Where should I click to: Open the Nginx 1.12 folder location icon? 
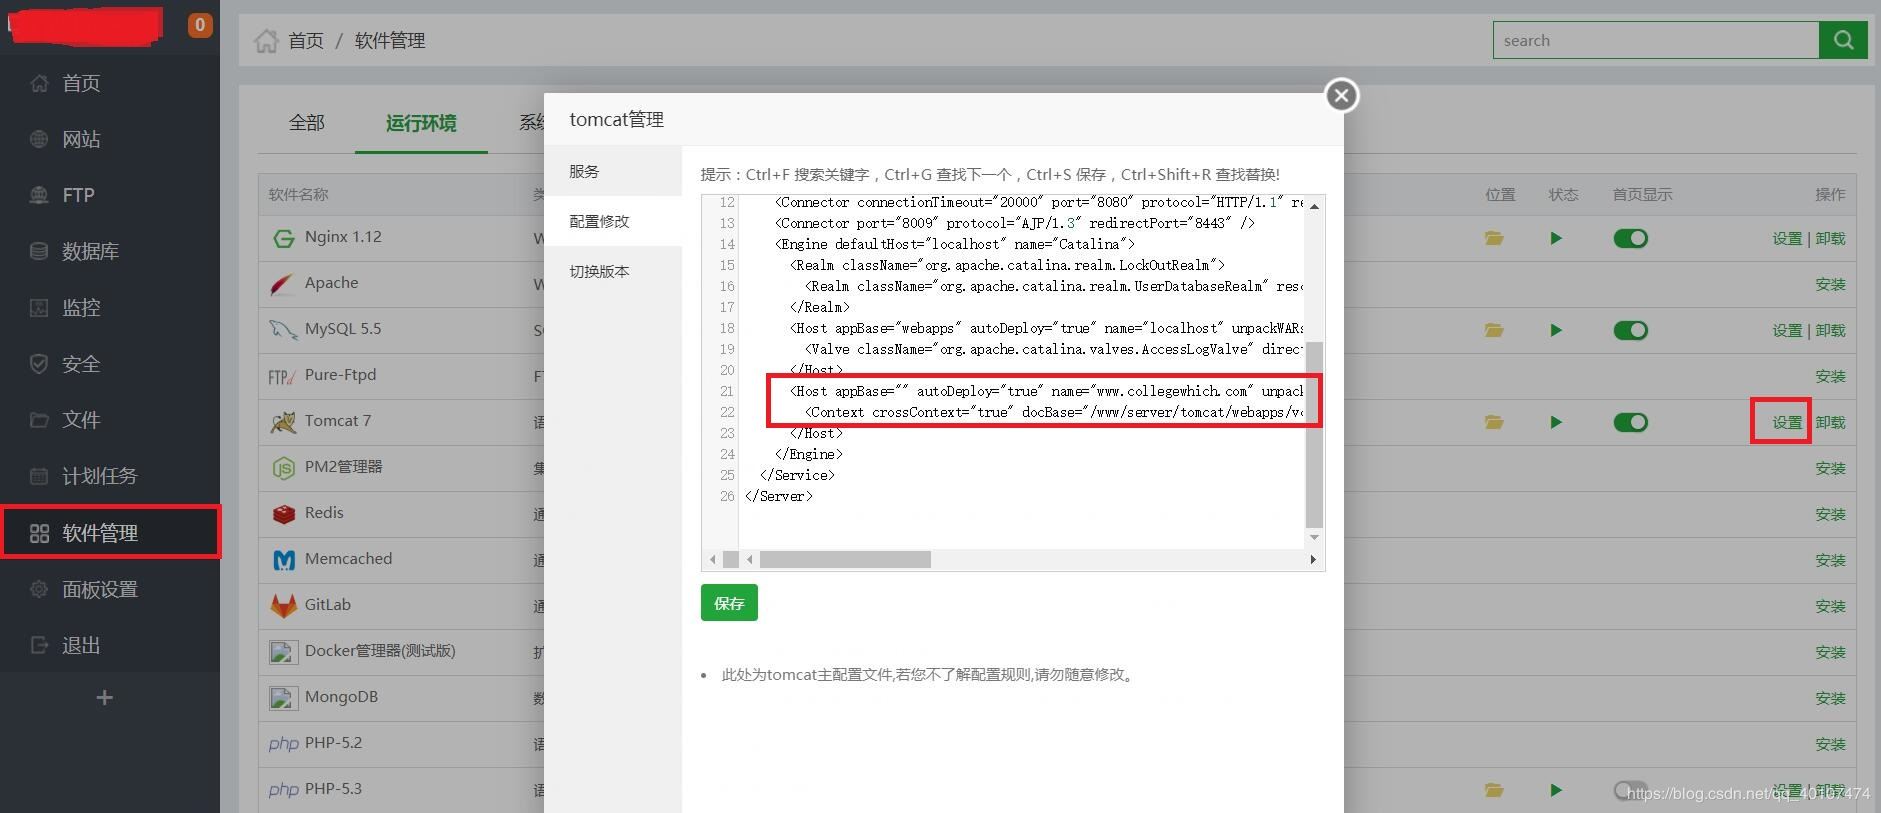click(1494, 238)
